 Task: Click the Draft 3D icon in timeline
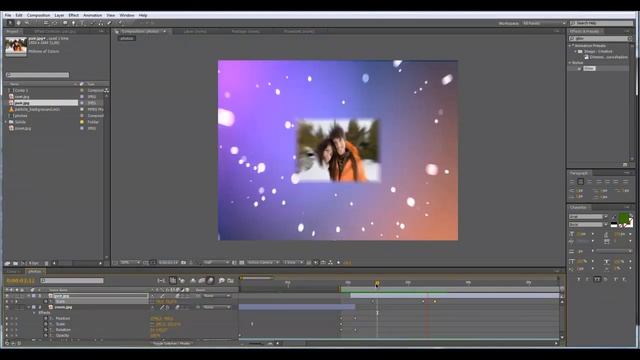tap(182, 280)
